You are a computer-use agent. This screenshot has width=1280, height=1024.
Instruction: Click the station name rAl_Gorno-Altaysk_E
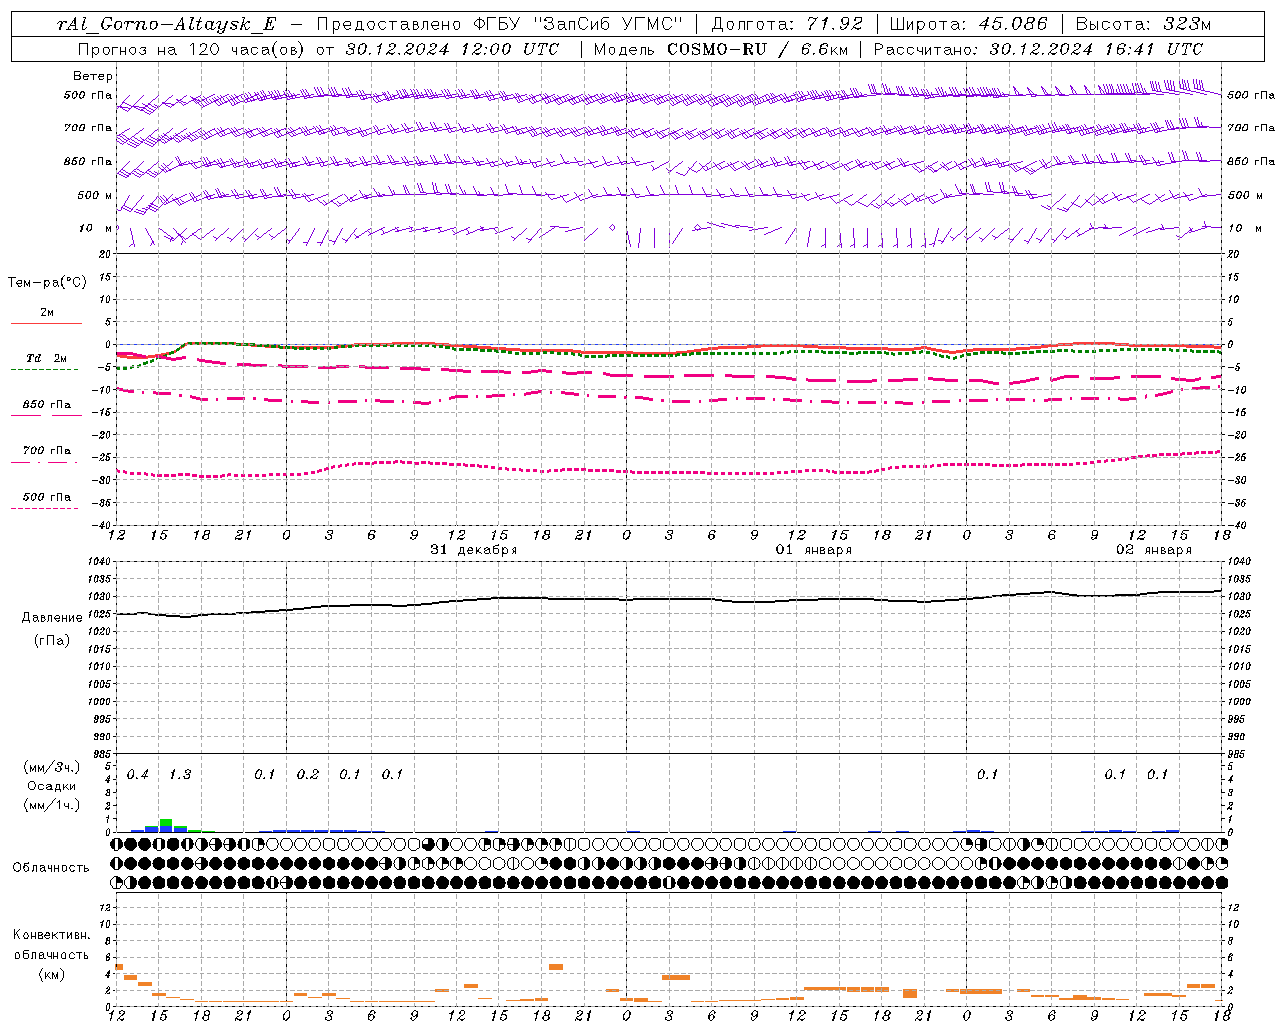(x=166, y=24)
